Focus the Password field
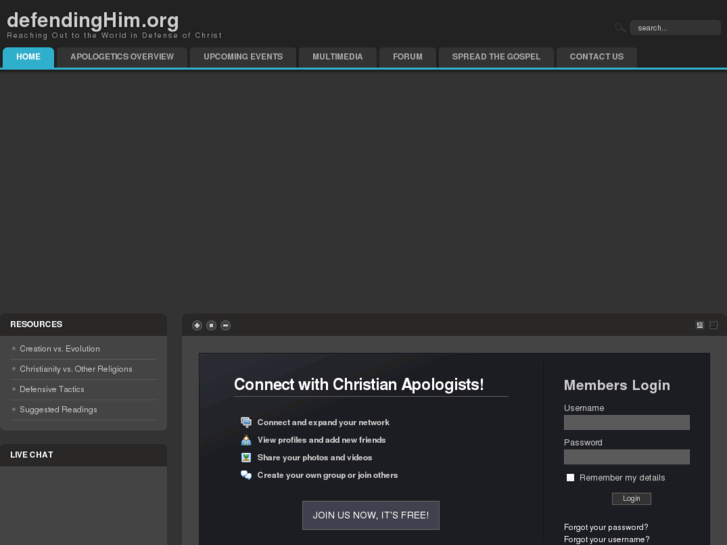This screenshot has height=545, width=727. pos(627,457)
